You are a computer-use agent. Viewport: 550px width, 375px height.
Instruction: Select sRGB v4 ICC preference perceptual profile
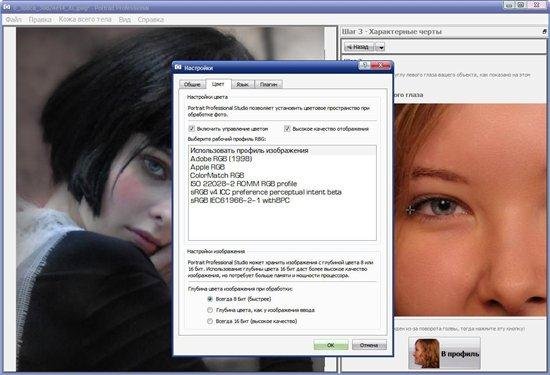(x=282, y=192)
